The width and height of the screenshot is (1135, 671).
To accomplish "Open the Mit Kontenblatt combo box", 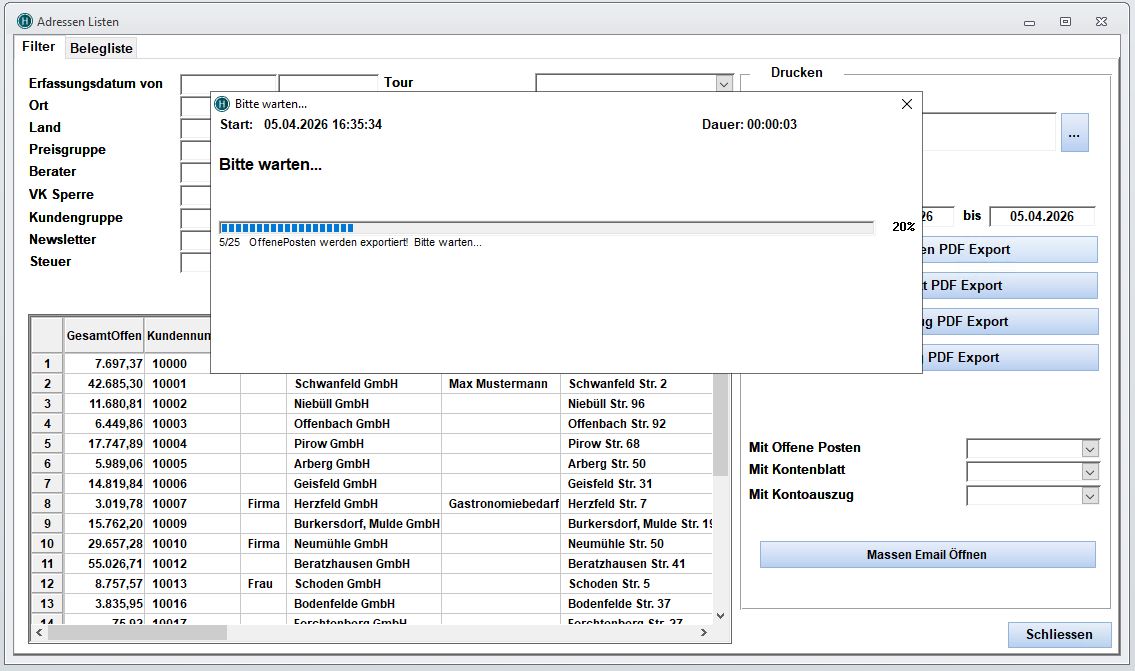I will [1089, 472].
